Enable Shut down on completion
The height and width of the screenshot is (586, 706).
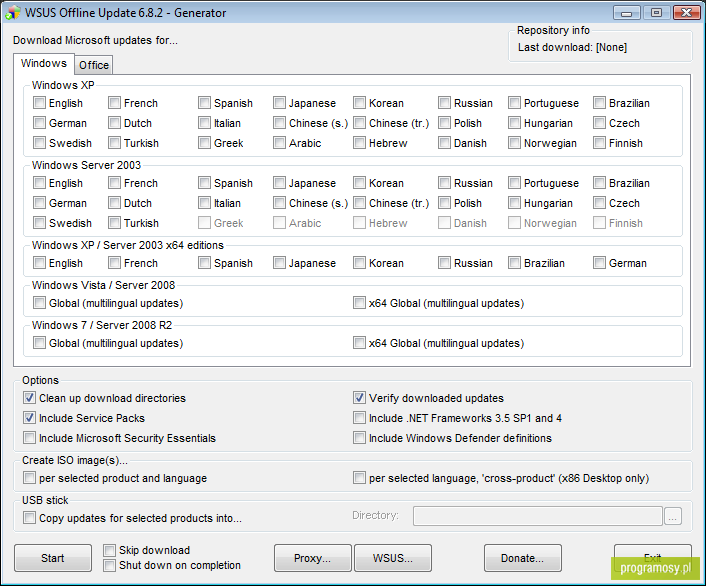[109, 565]
